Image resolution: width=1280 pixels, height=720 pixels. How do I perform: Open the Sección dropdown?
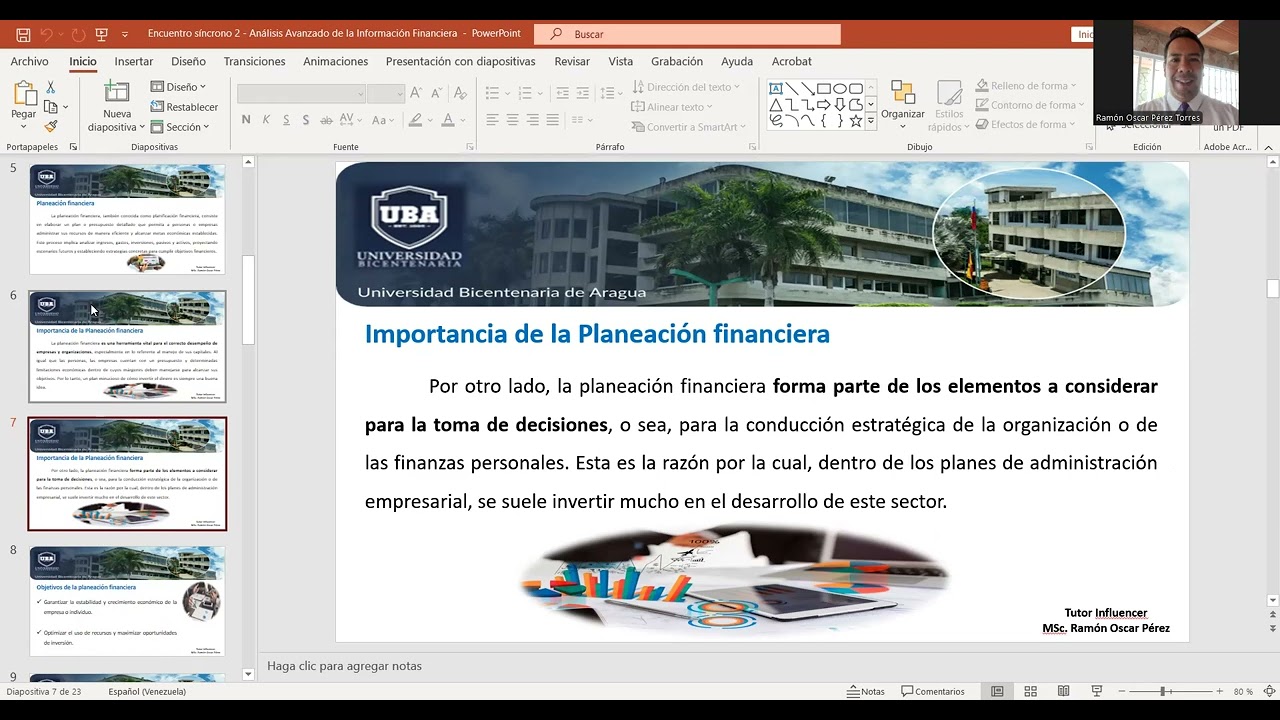[180, 127]
